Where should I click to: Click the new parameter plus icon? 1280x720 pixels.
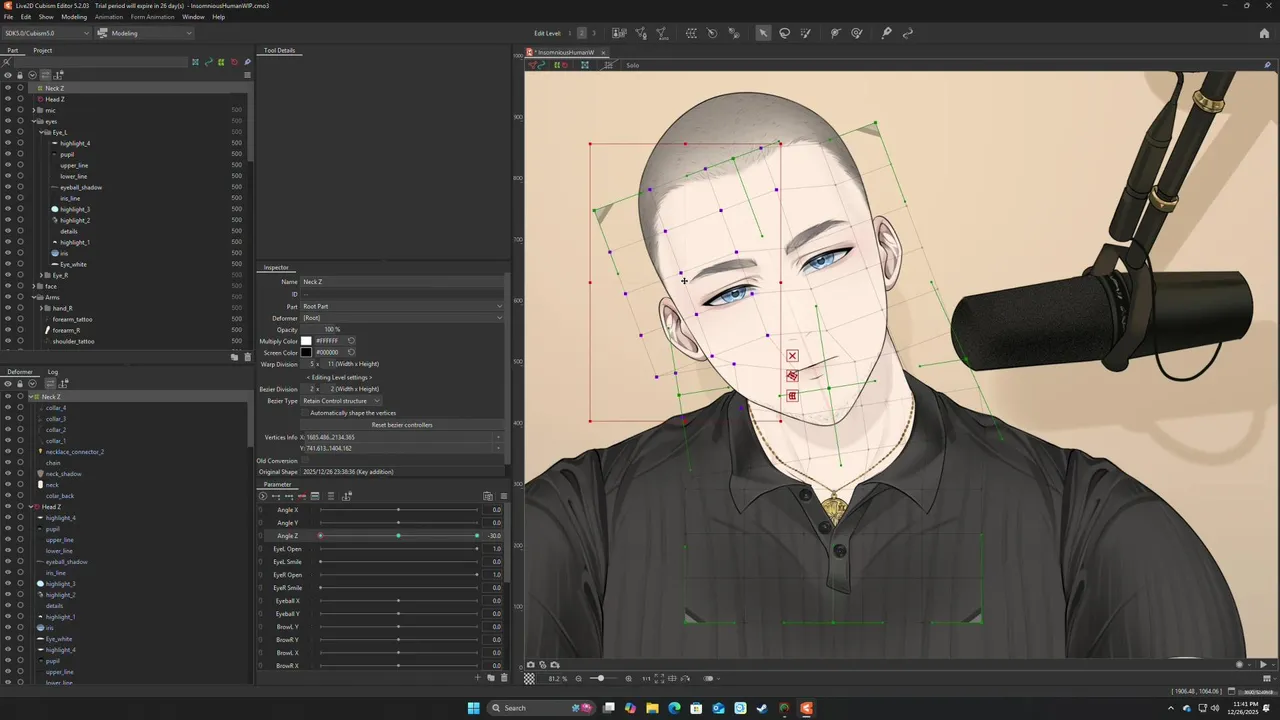[477, 678]
